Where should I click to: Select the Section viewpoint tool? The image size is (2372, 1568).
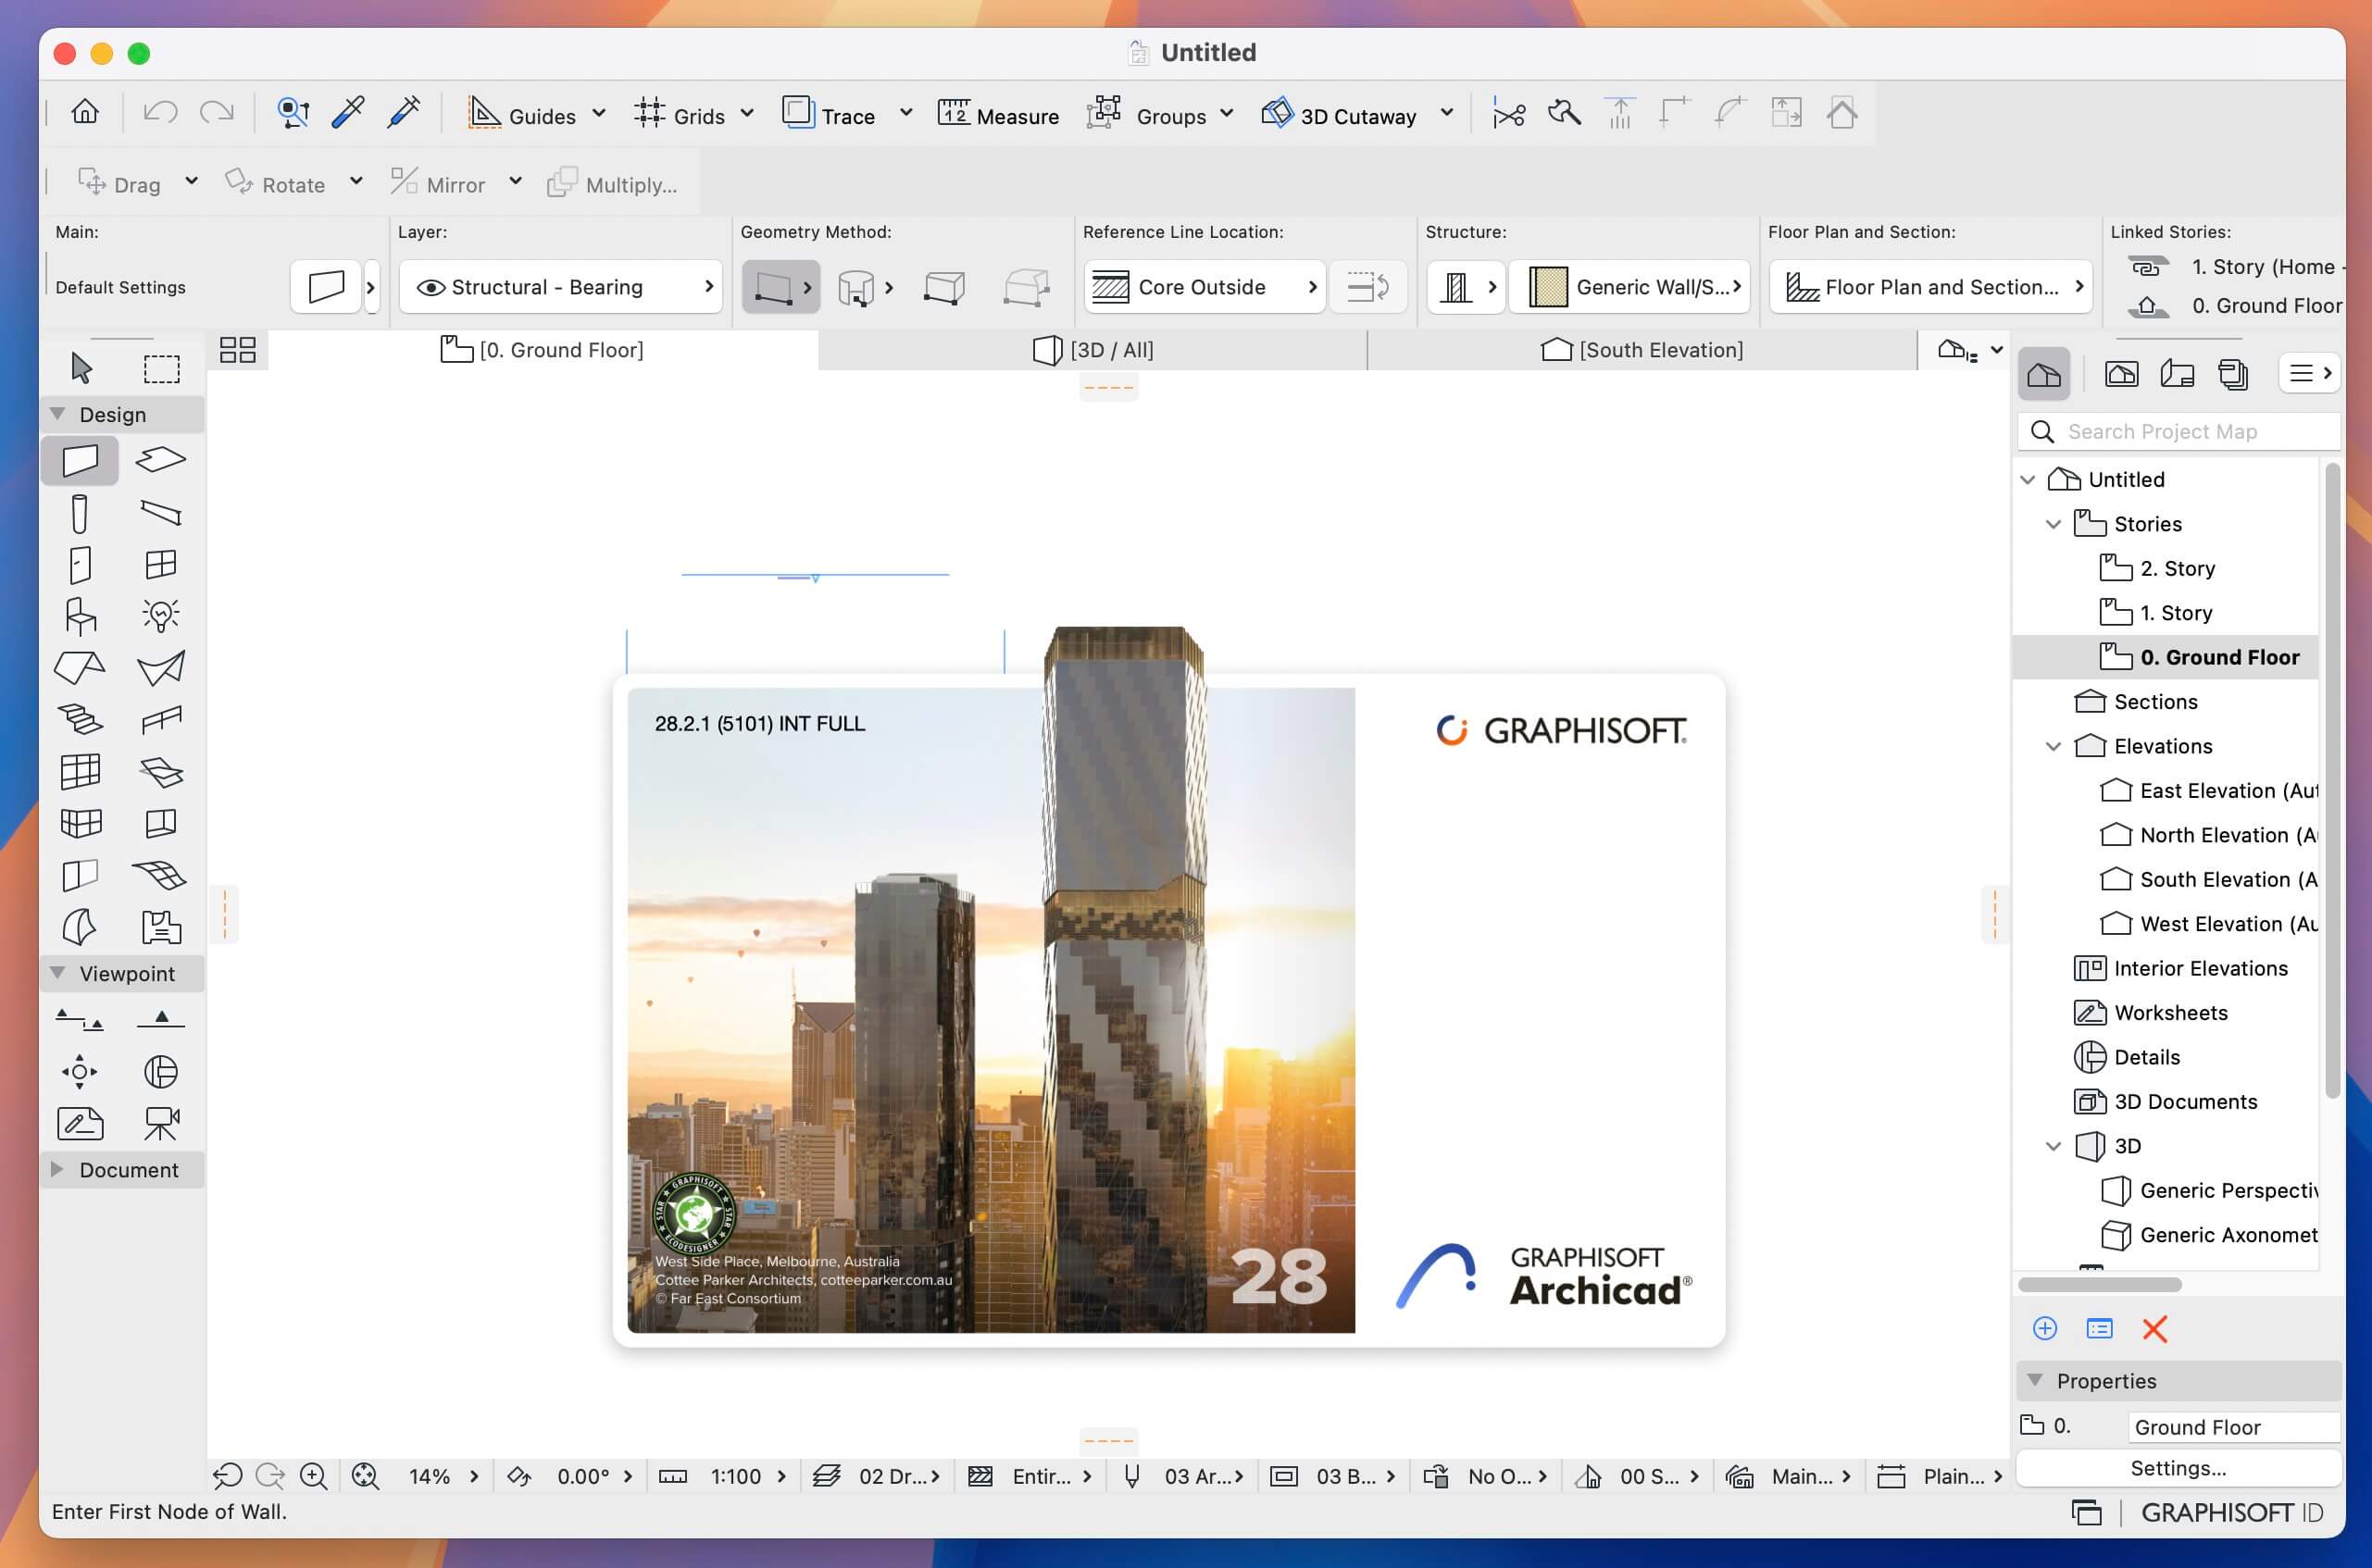[80, 1020]
